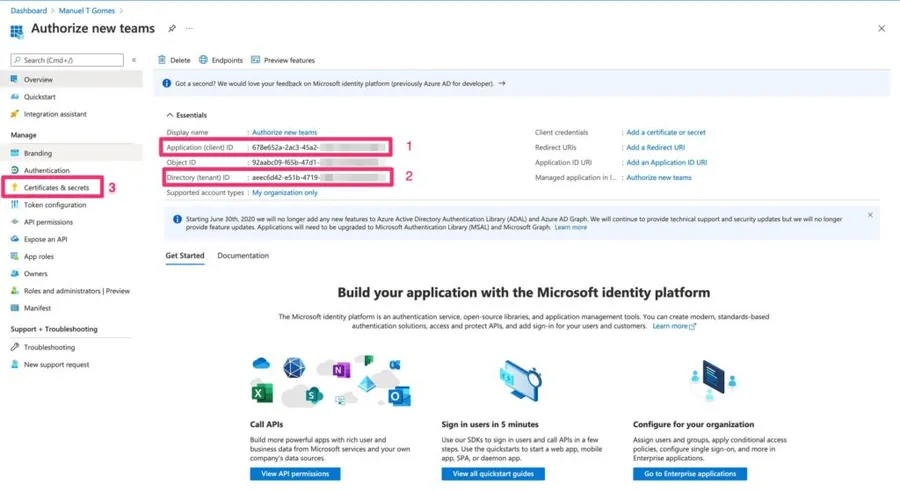Collapse the sidebar with double chevron
Image resolution: width=900 pixels, height=491 pixels.
click(x=134, y=60)
